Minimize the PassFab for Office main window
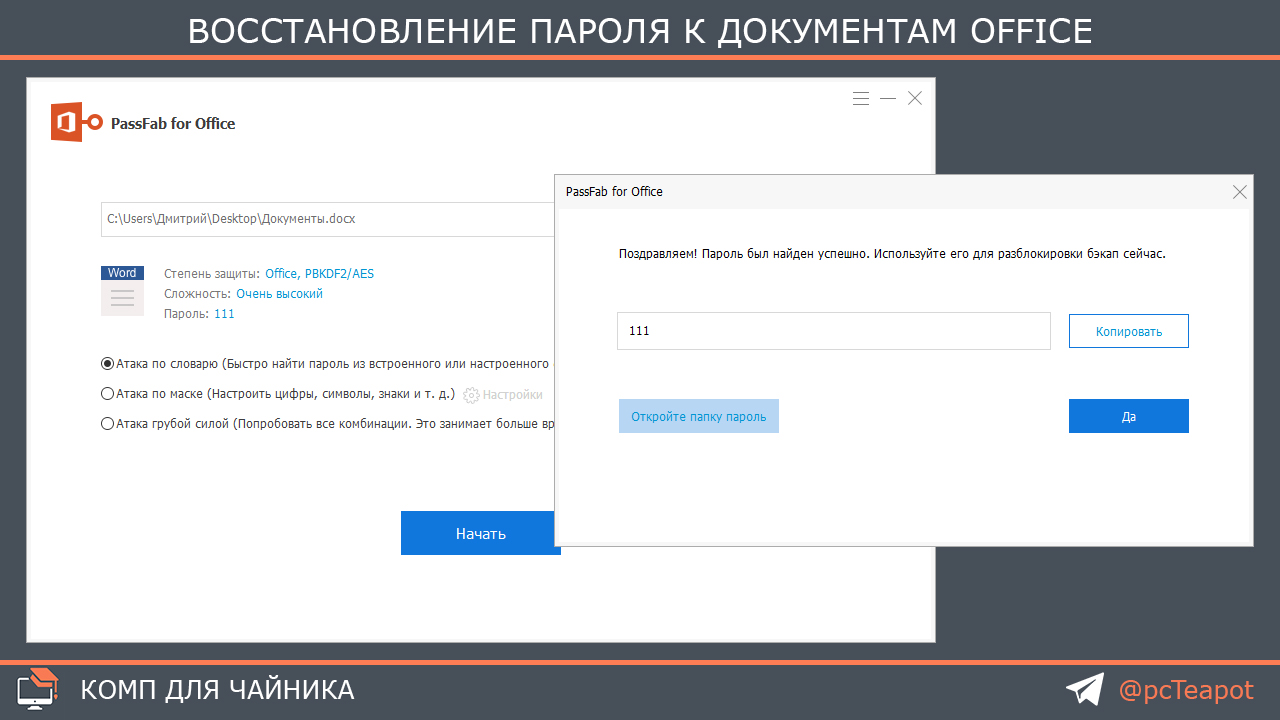This screenshot has width=1280, height=720. click(888, 98)
